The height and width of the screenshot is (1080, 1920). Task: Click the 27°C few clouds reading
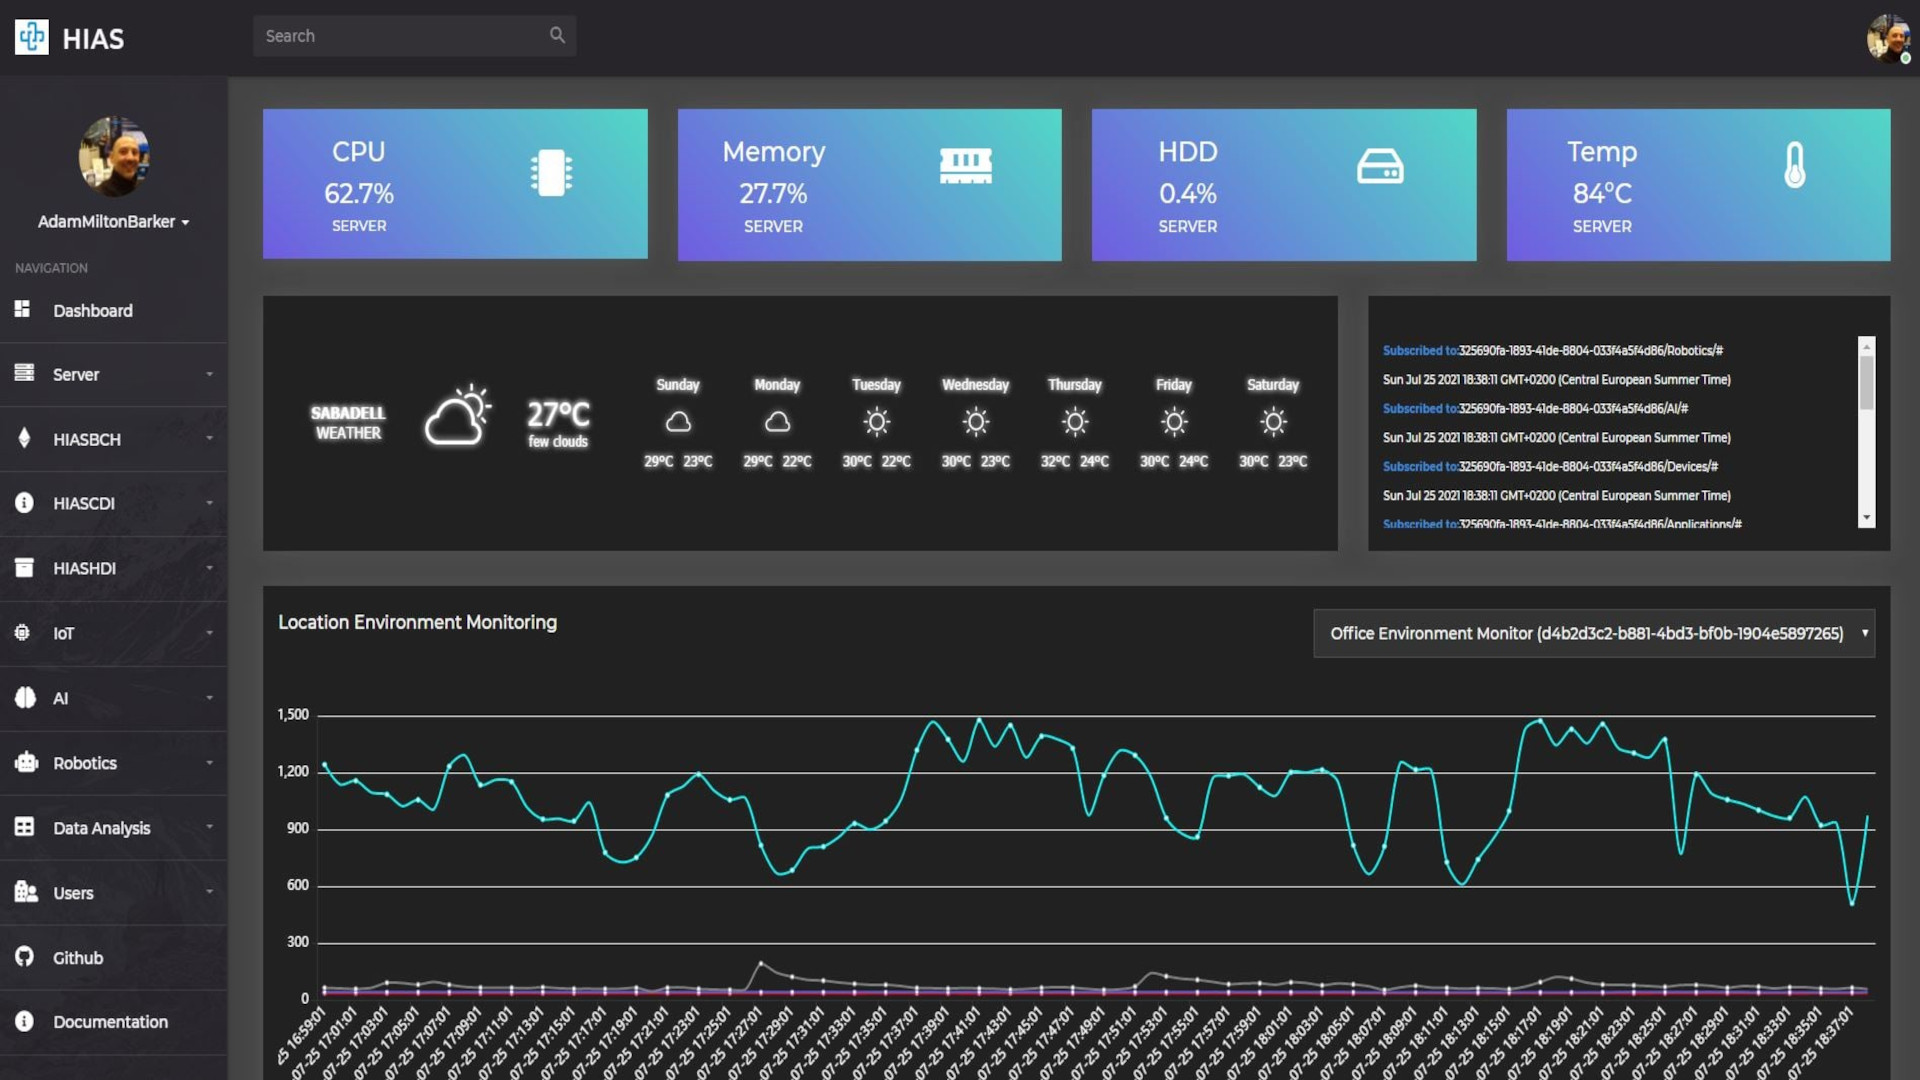[x=558, y=424]
